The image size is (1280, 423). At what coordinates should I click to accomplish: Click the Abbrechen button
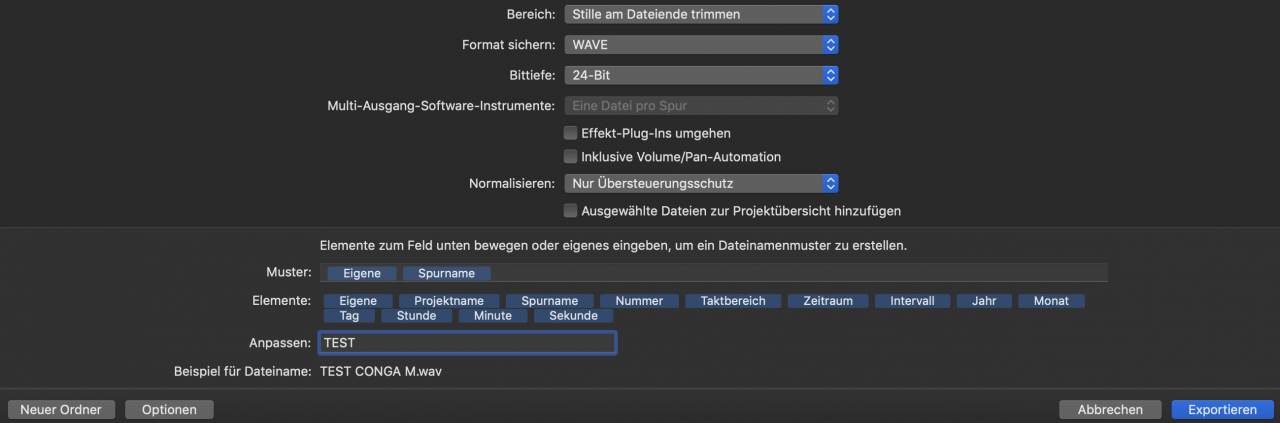pos(1110,409)
